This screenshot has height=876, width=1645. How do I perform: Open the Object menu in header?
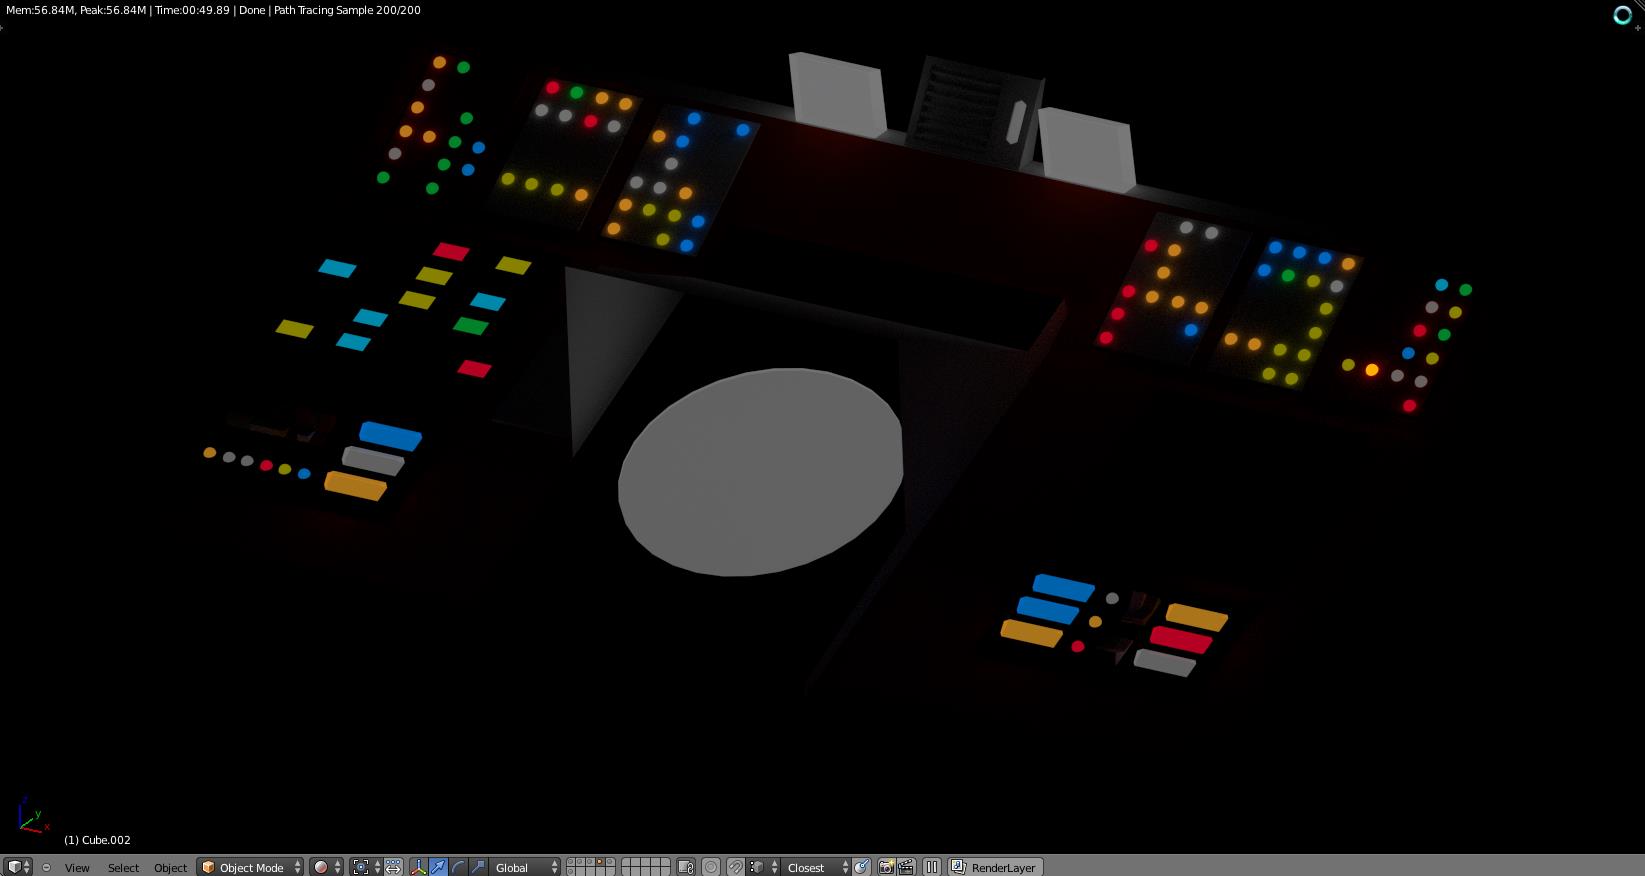tap(170, 867)
